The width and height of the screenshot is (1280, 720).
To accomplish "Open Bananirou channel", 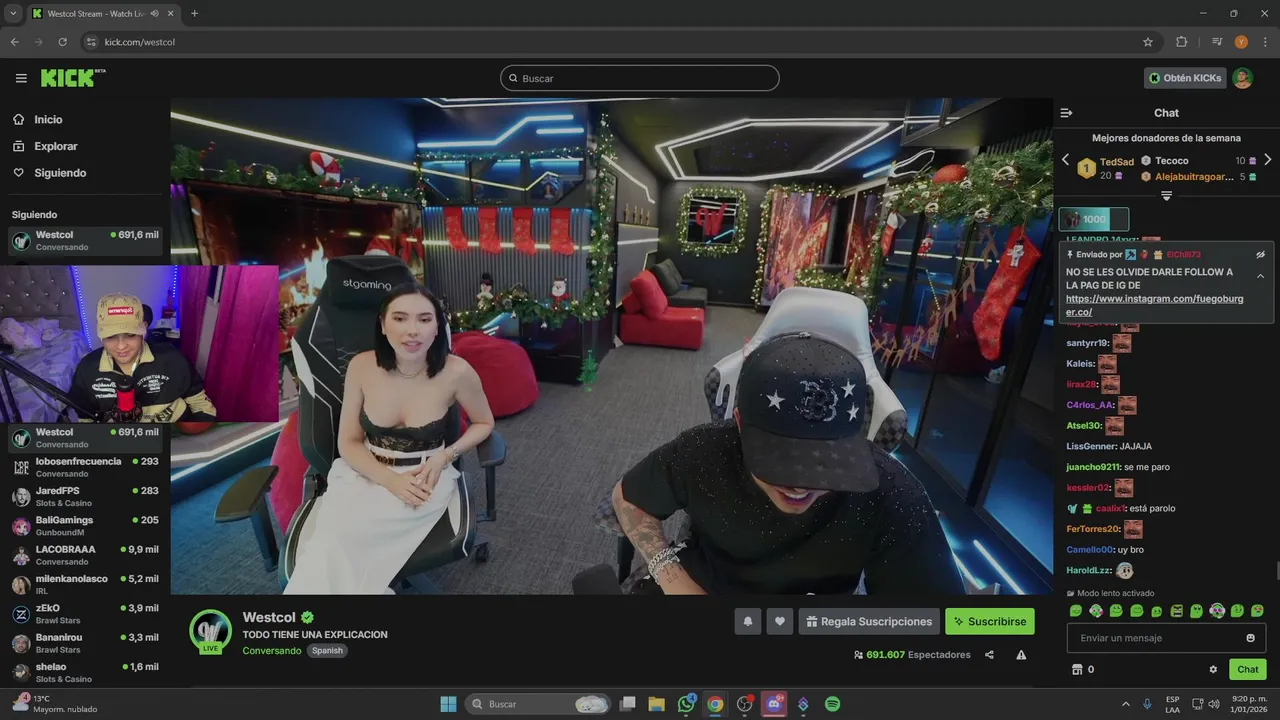I will coord(85,642).
